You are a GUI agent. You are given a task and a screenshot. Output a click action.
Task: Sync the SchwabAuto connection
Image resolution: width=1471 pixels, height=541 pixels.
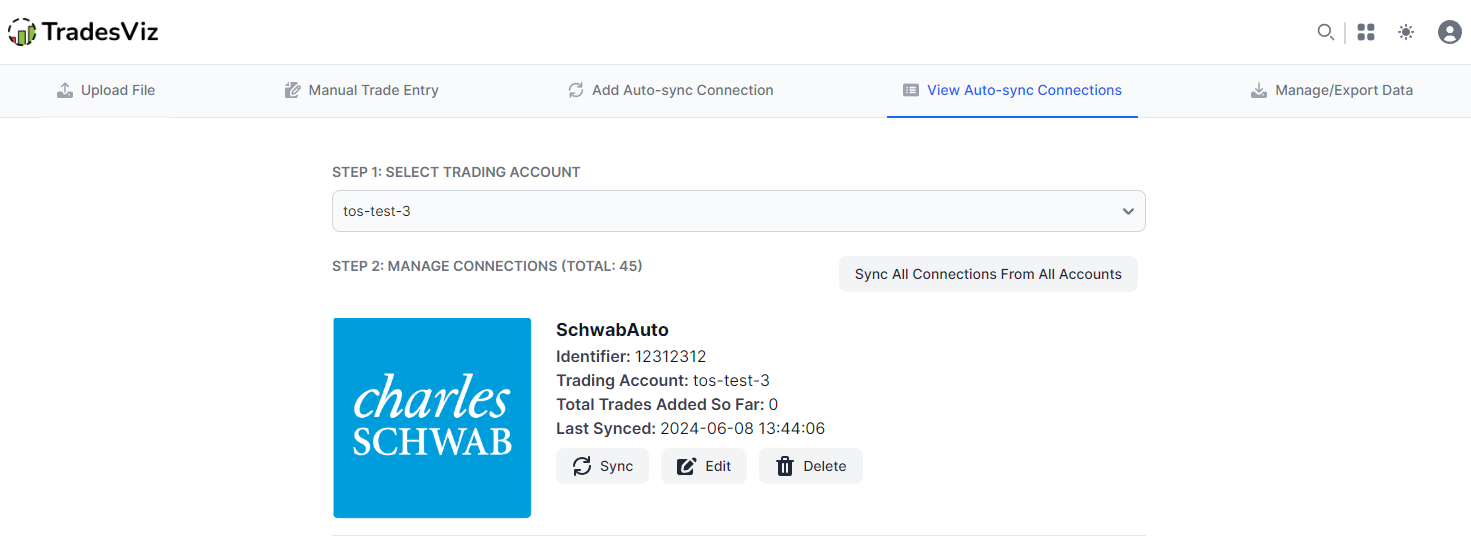602,466
